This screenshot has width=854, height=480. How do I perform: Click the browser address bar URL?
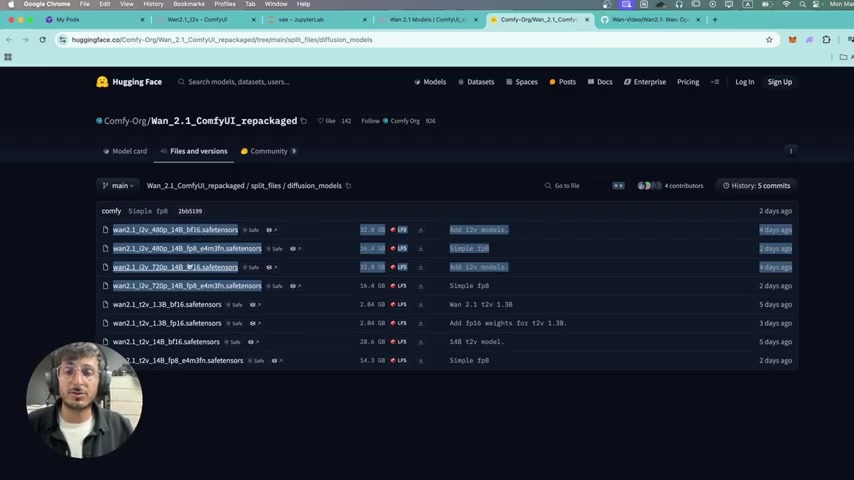pos(222,40)
